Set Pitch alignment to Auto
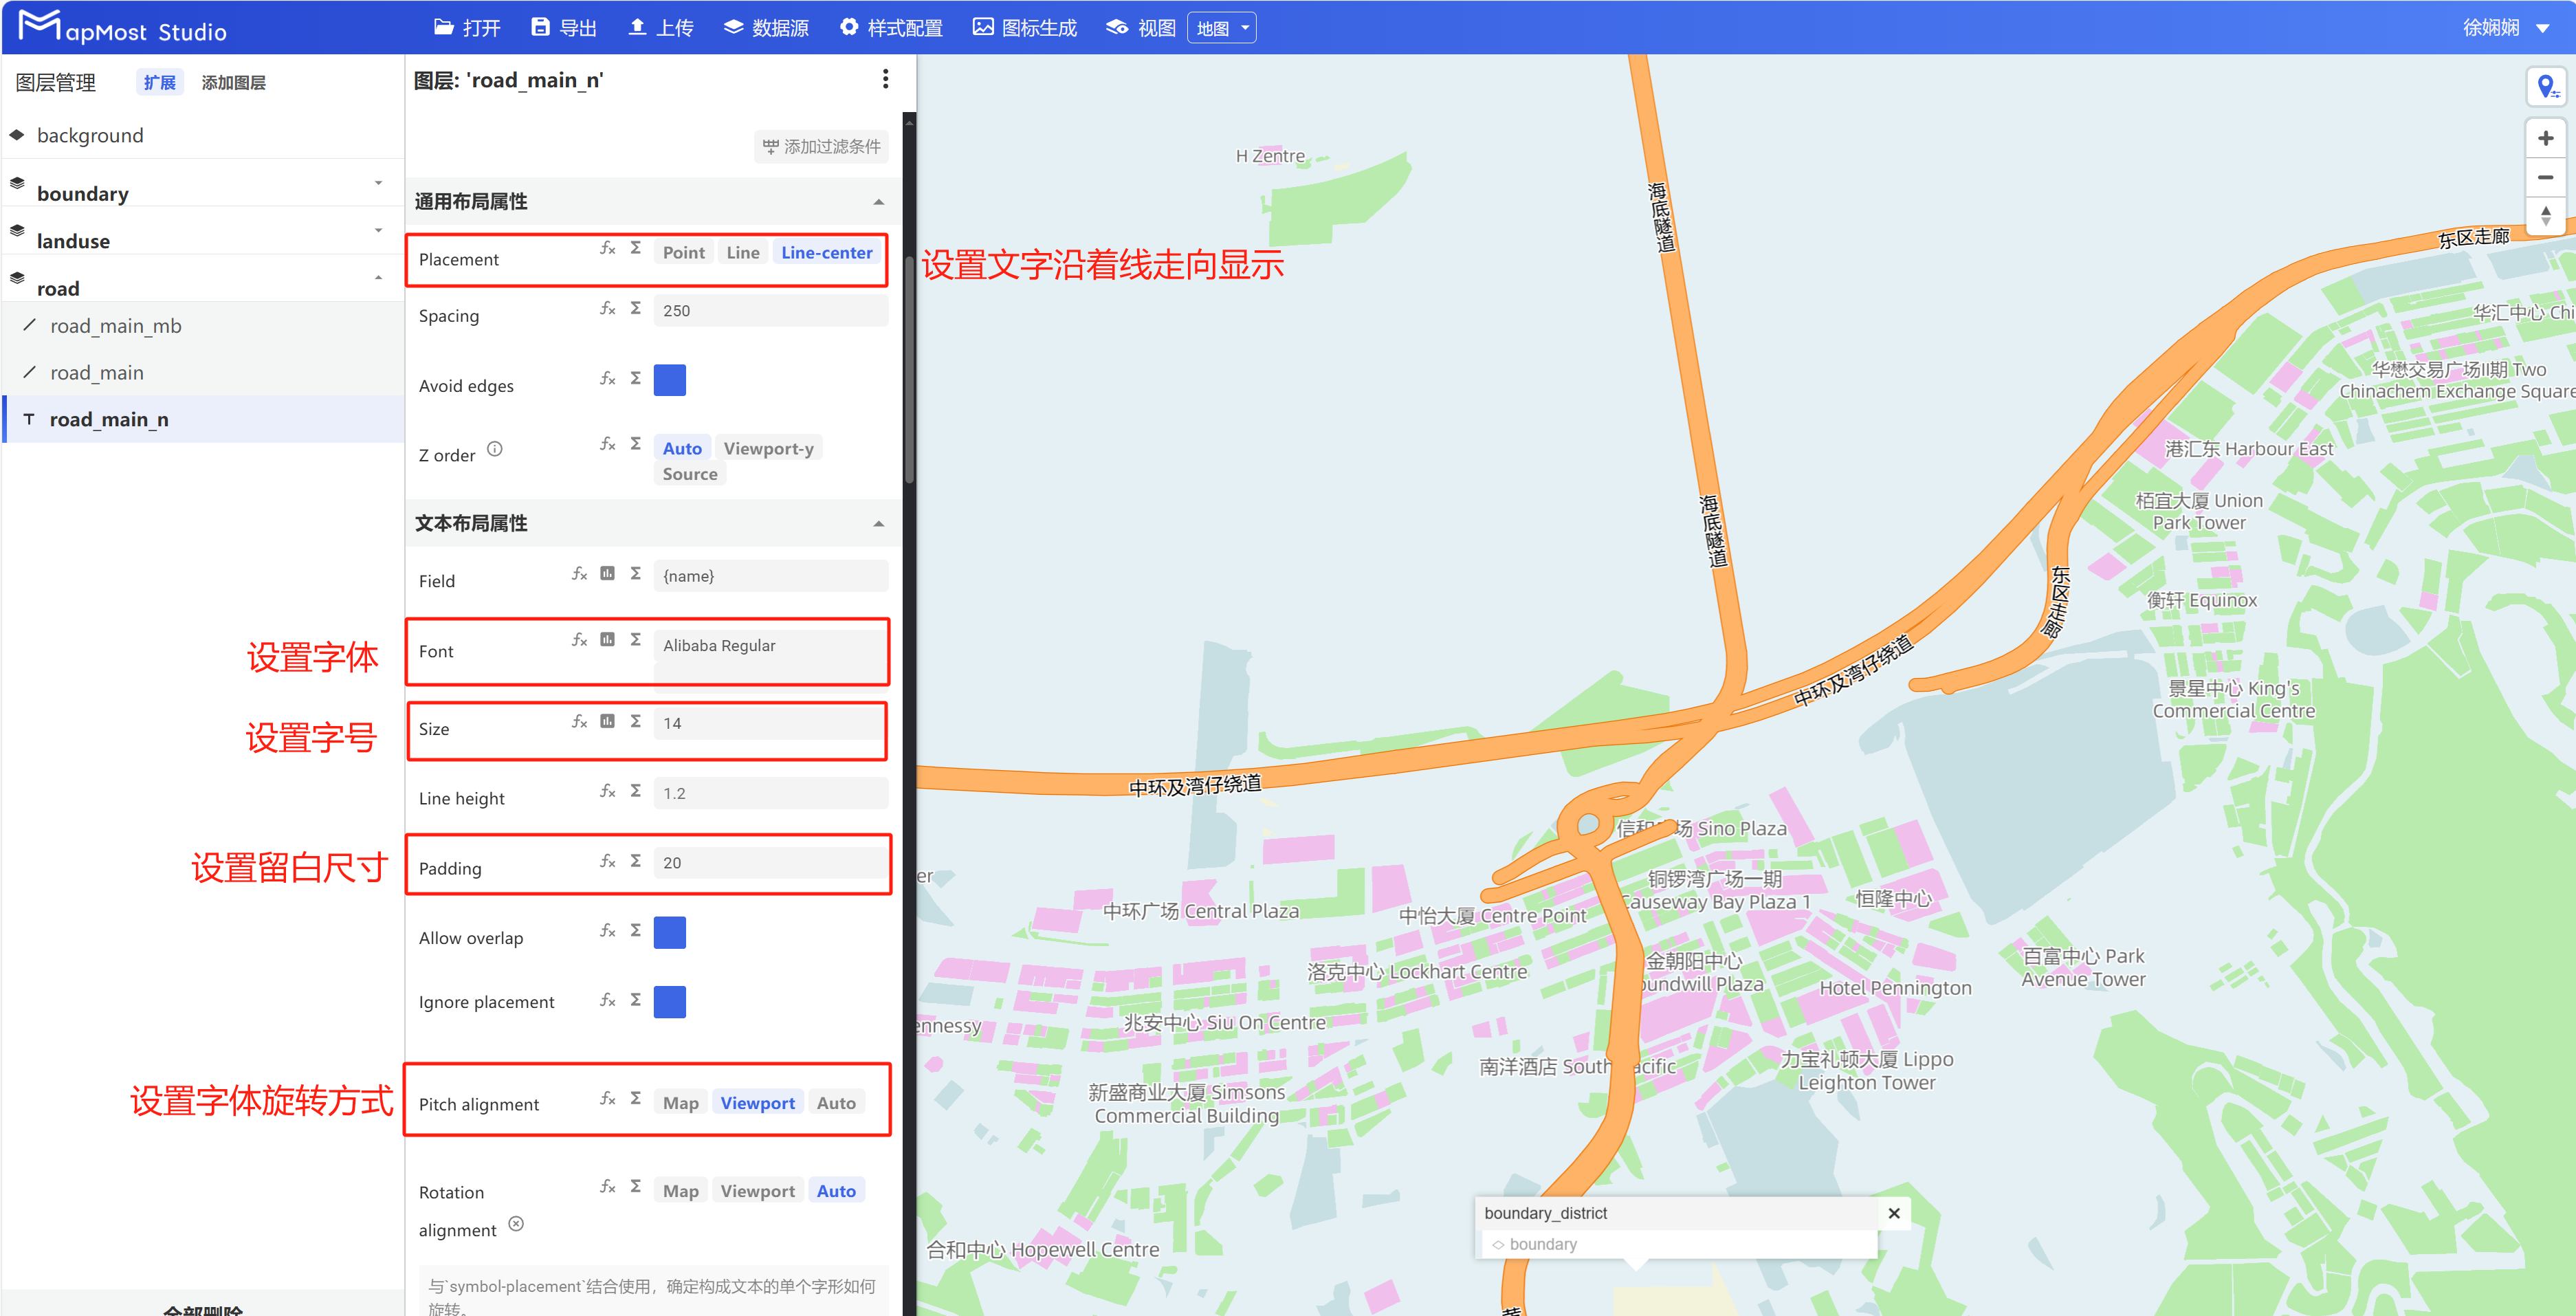 [836, 1104]
